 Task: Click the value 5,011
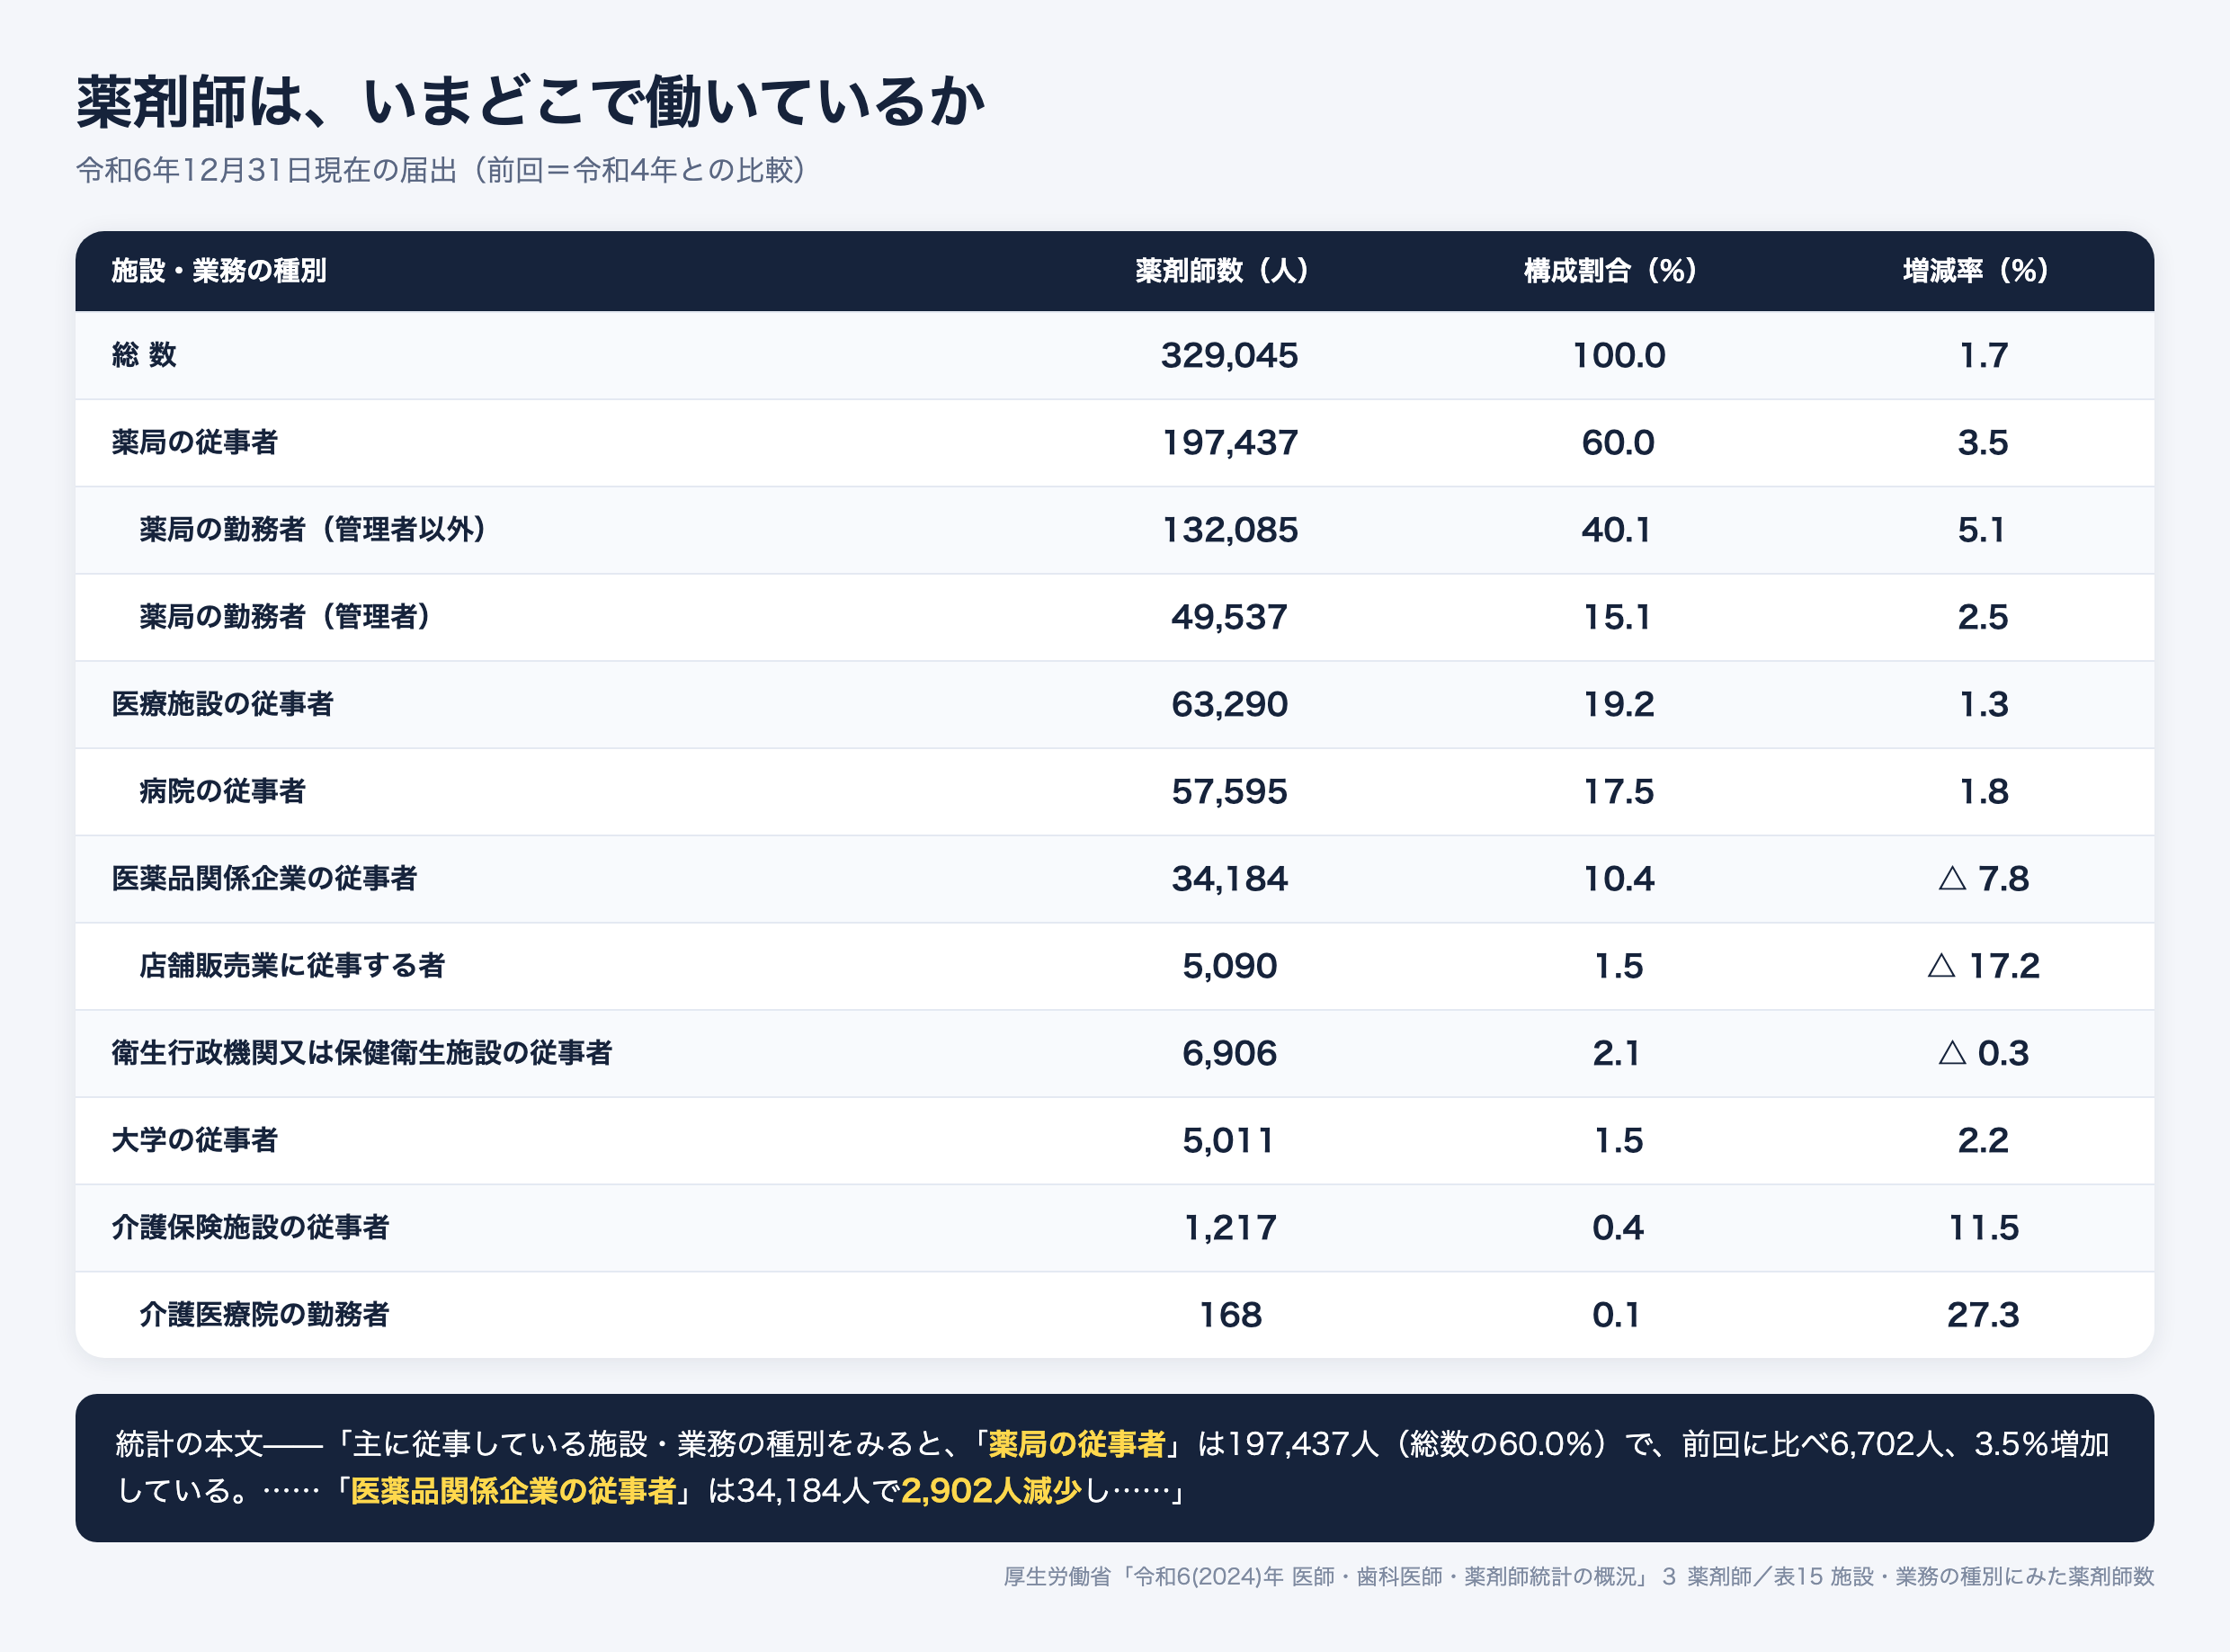pyautogui.click(x=1229, y=1140)
